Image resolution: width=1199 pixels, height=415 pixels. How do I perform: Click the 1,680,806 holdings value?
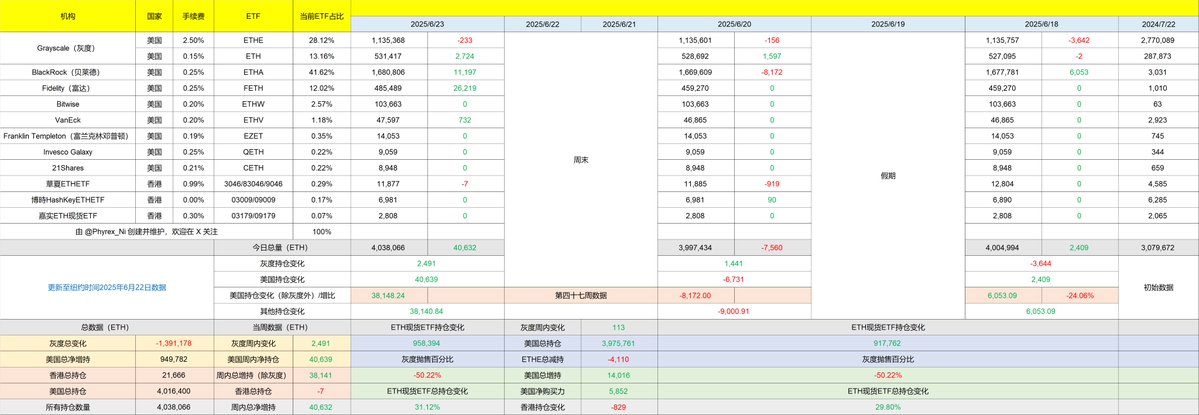tap(388, 73)
